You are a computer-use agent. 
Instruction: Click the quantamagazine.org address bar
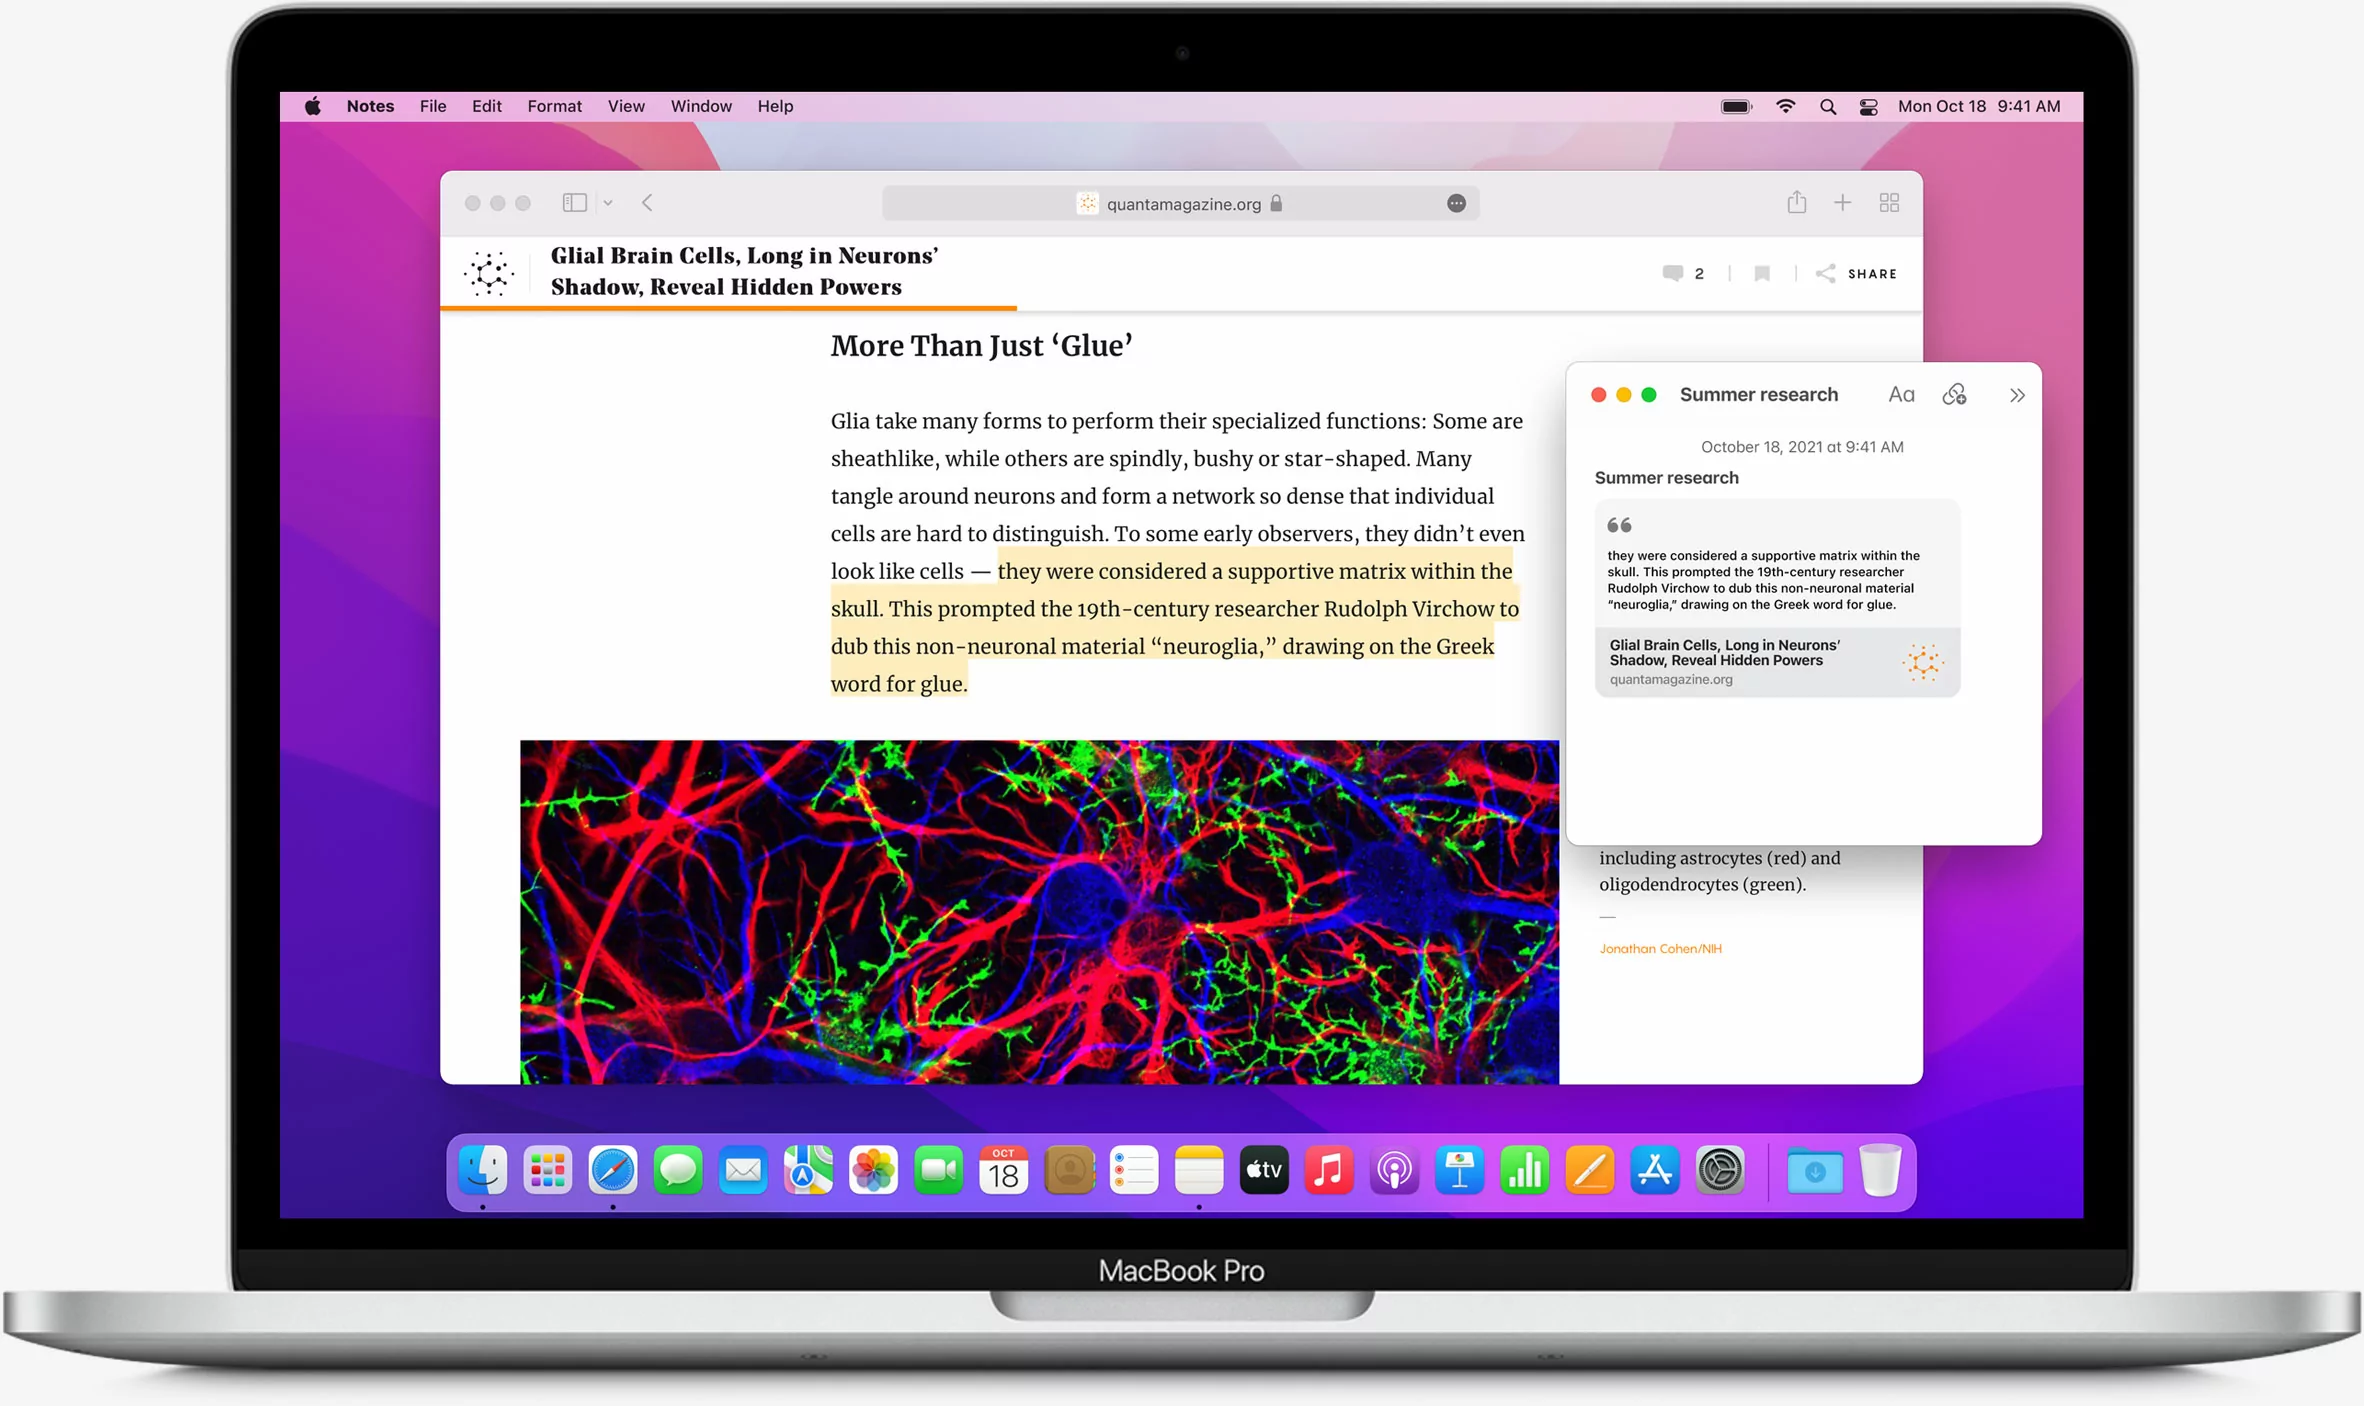(x=1180, y=203)
